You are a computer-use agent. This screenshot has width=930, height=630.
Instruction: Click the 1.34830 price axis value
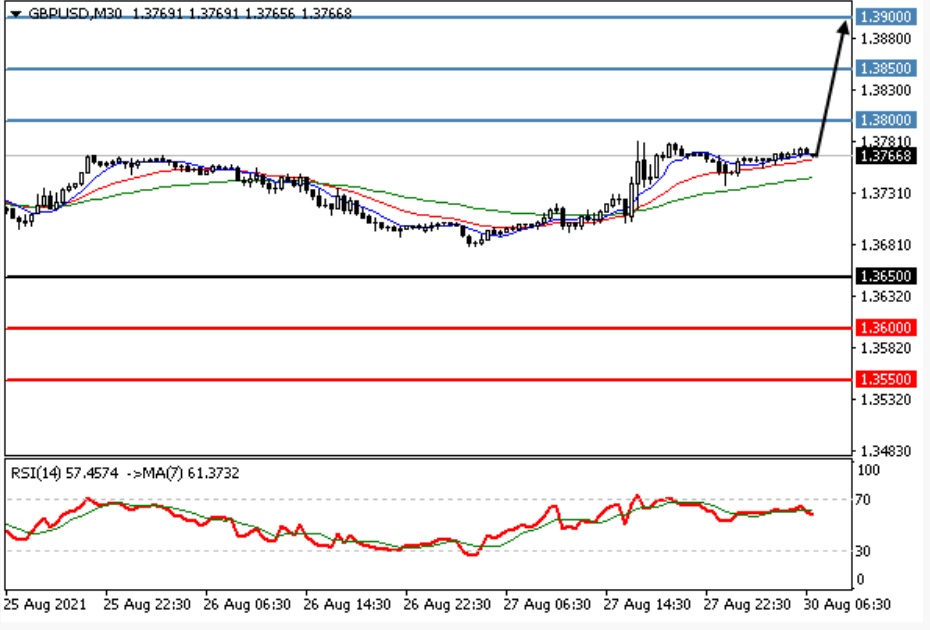tap(886, 451)
